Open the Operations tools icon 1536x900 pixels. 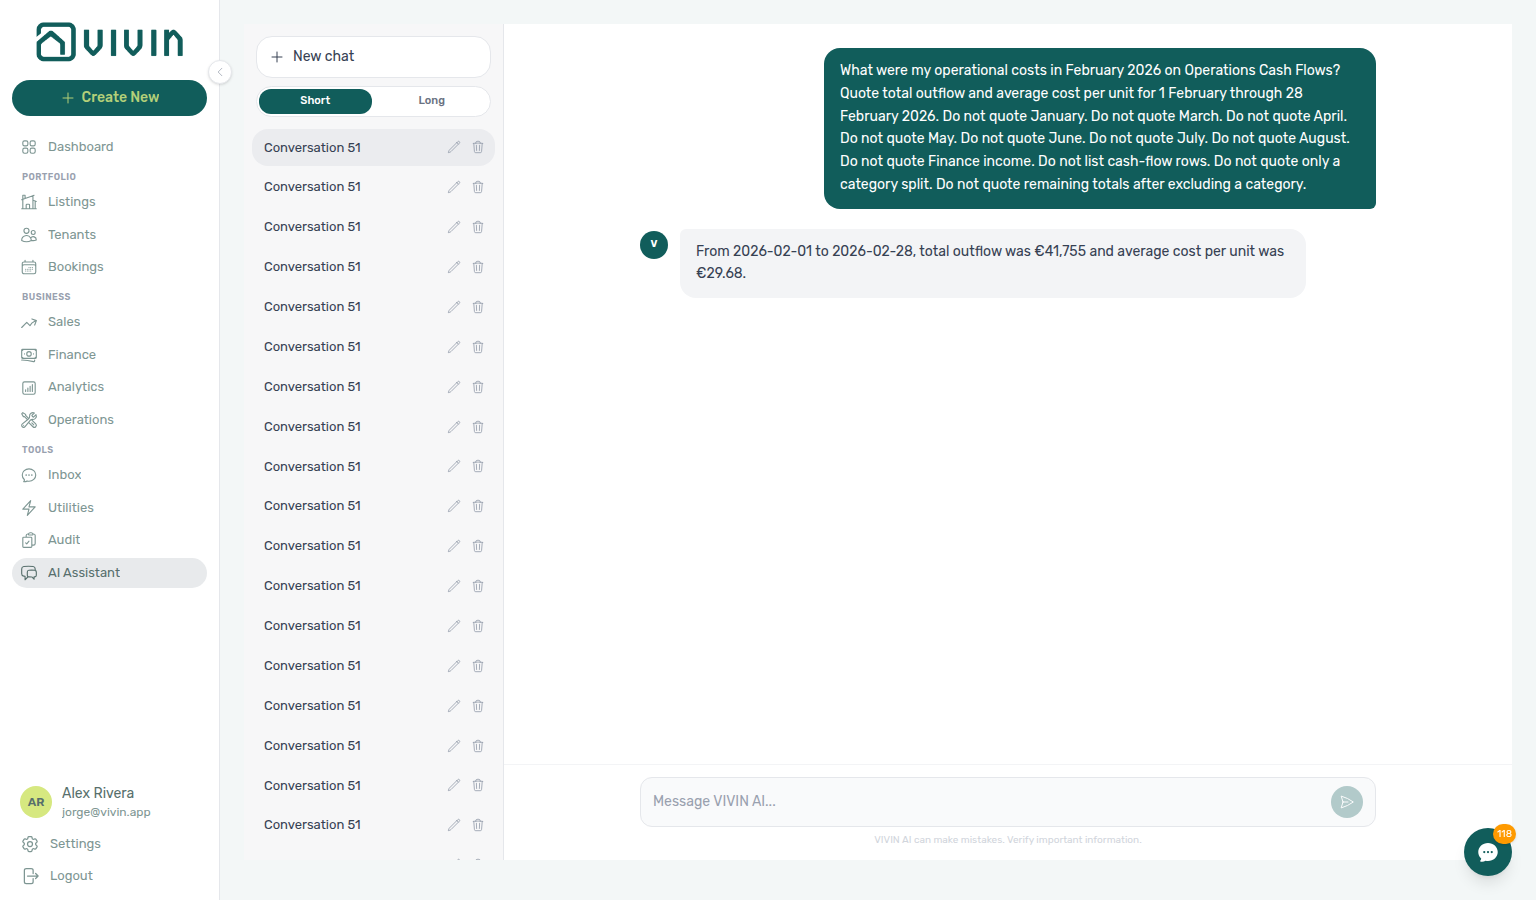29,420
